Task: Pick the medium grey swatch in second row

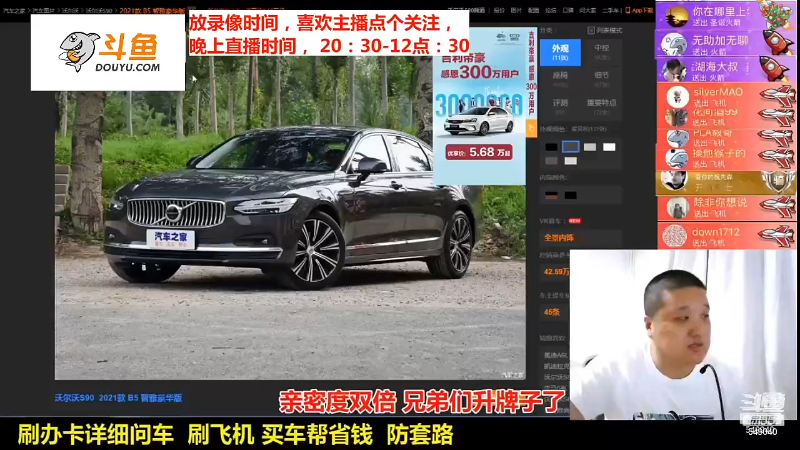Action: pyautogui.click(x=551, y=161)
